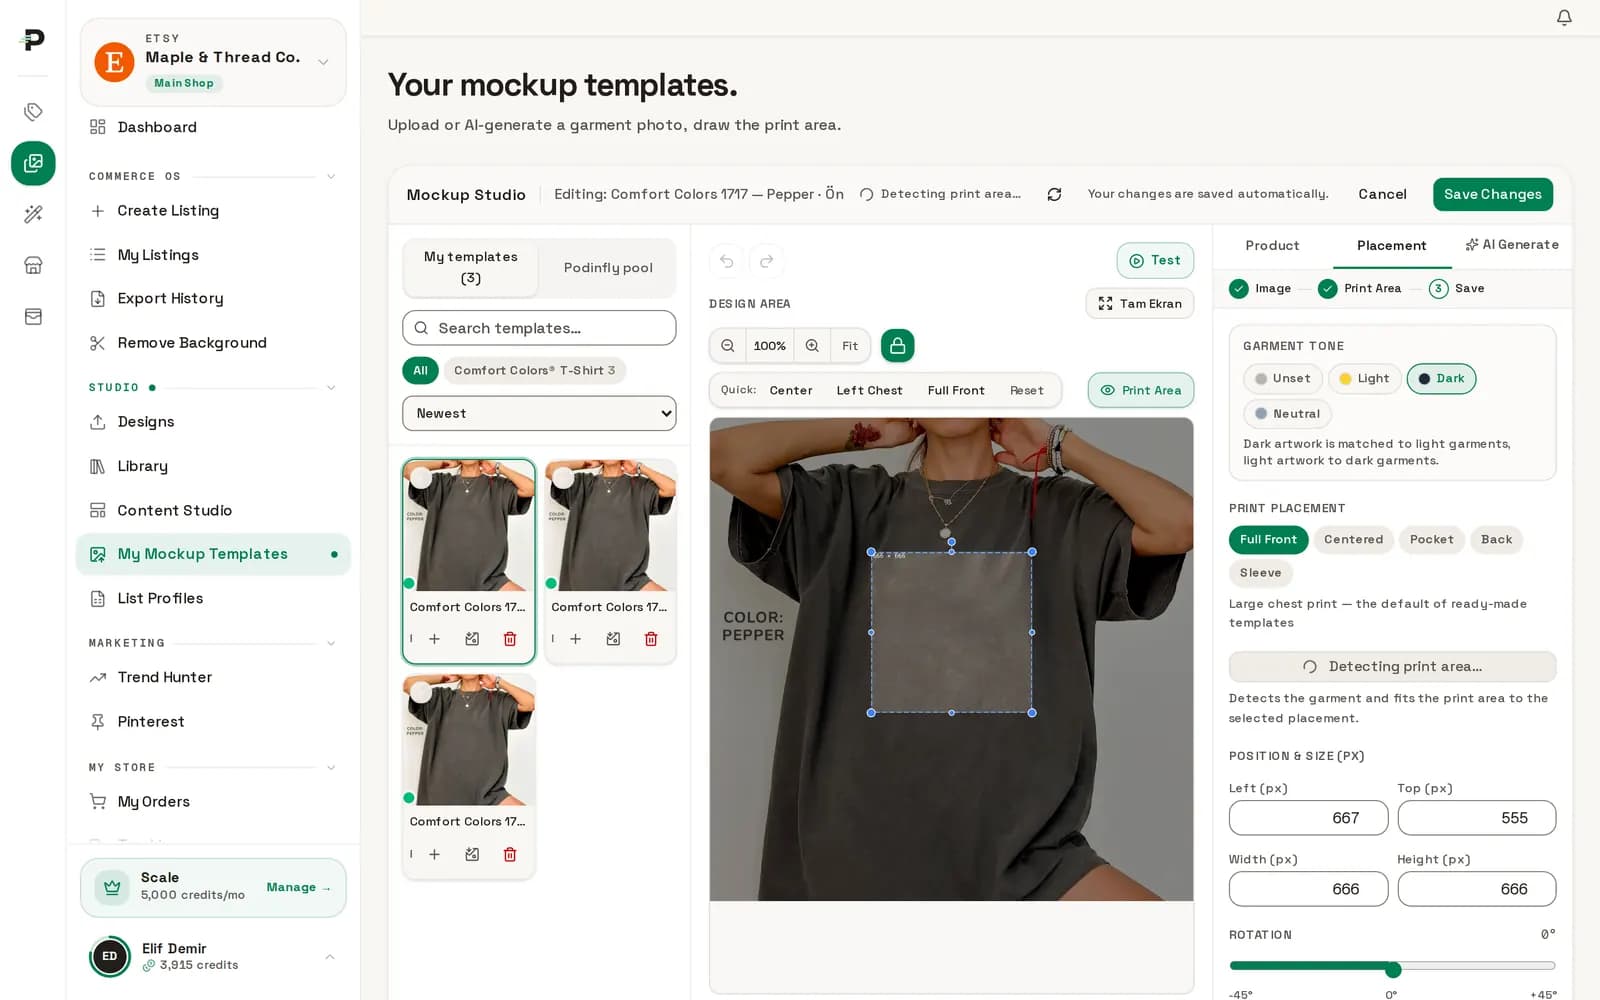Viewport: 1600px width, 1000px height.
Task: Set garment tone to Unset
Action: click(1283, 379)
